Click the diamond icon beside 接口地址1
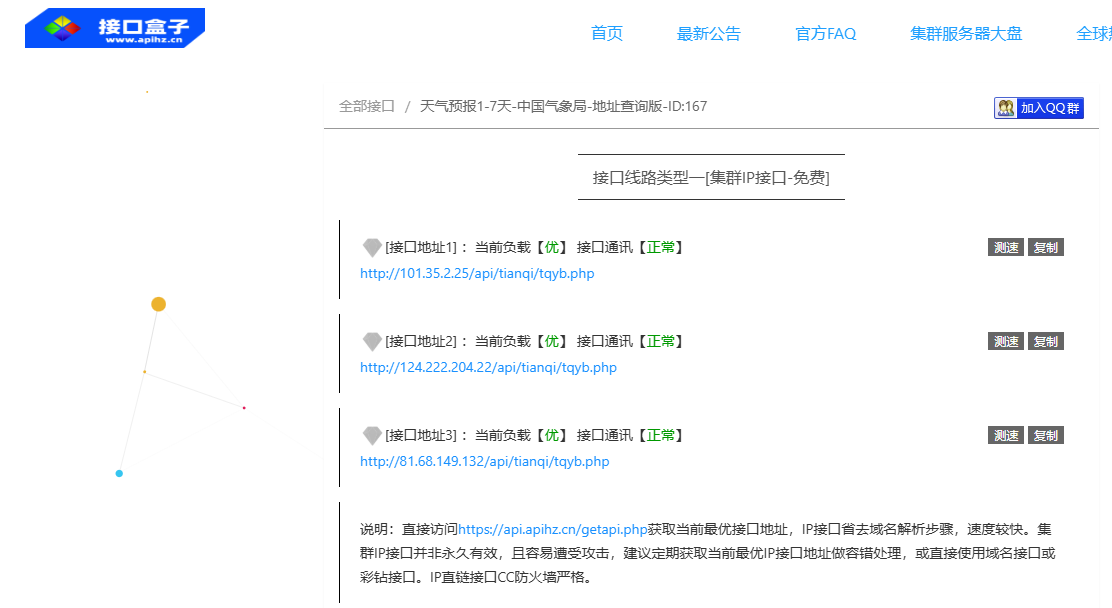Screen dimensions: 1112x608 [372, 248]
